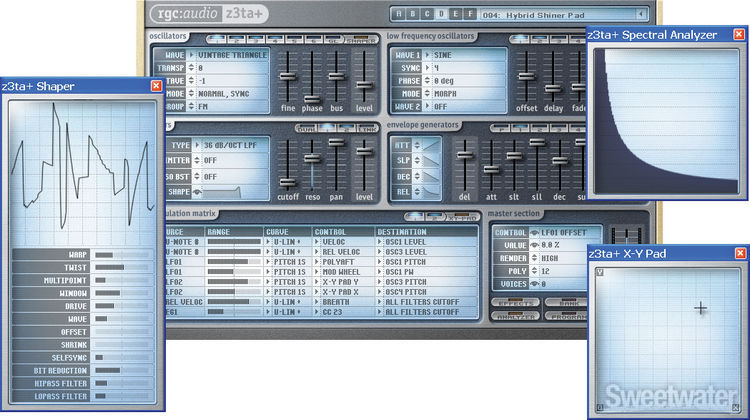This screenshot has height=420, width=750.
Task: Click the eye icon next to VALUE 0.0 %
Action: click(534, 245)
